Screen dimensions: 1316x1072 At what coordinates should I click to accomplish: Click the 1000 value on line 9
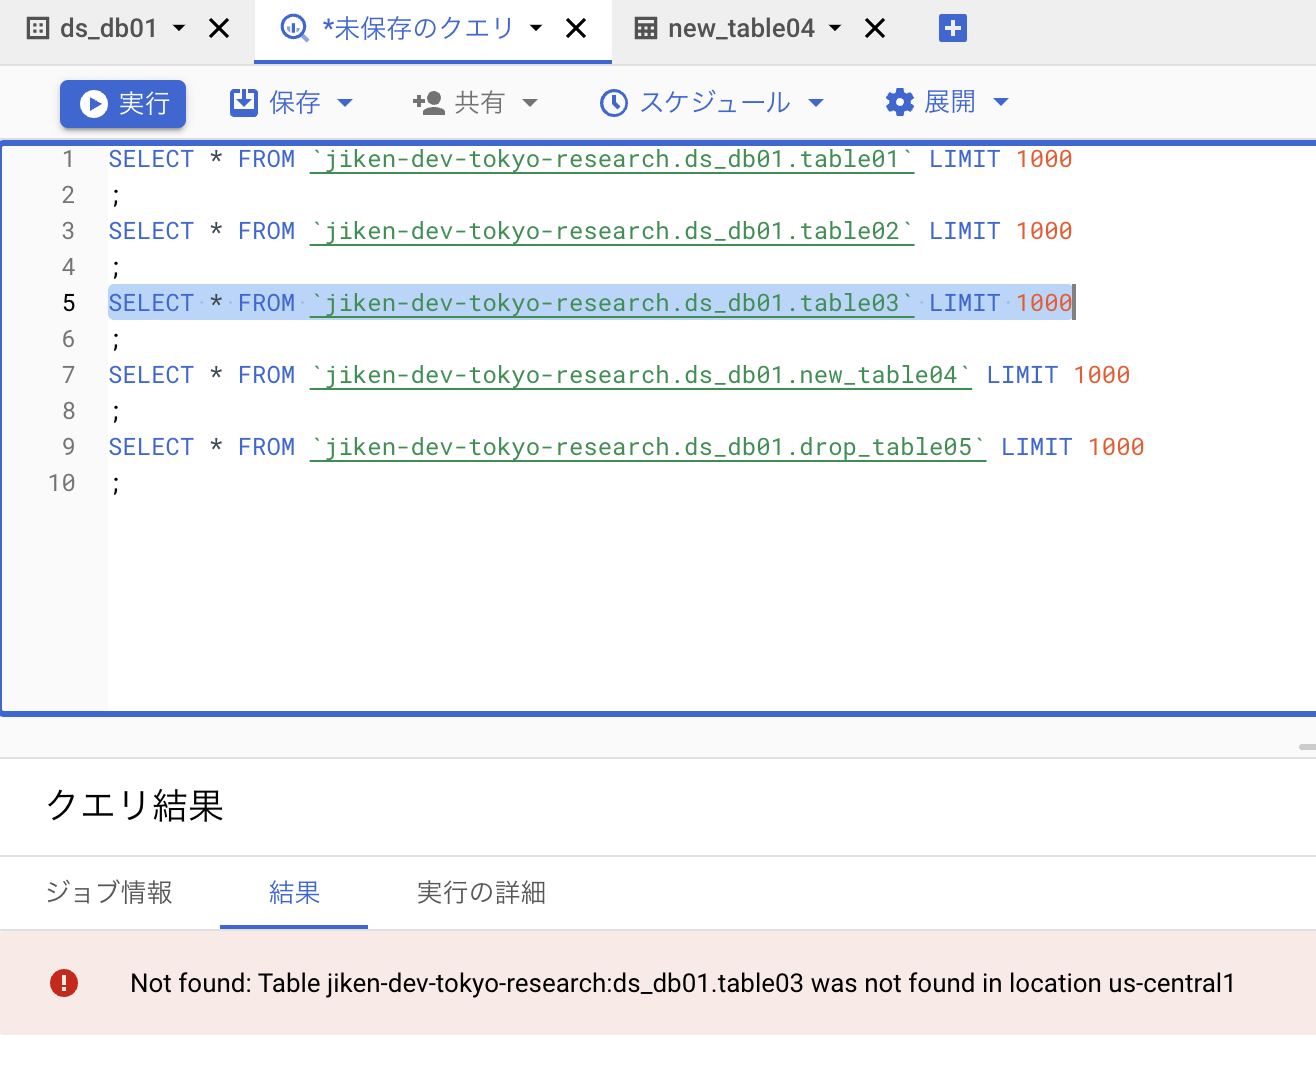[1116, 447]
